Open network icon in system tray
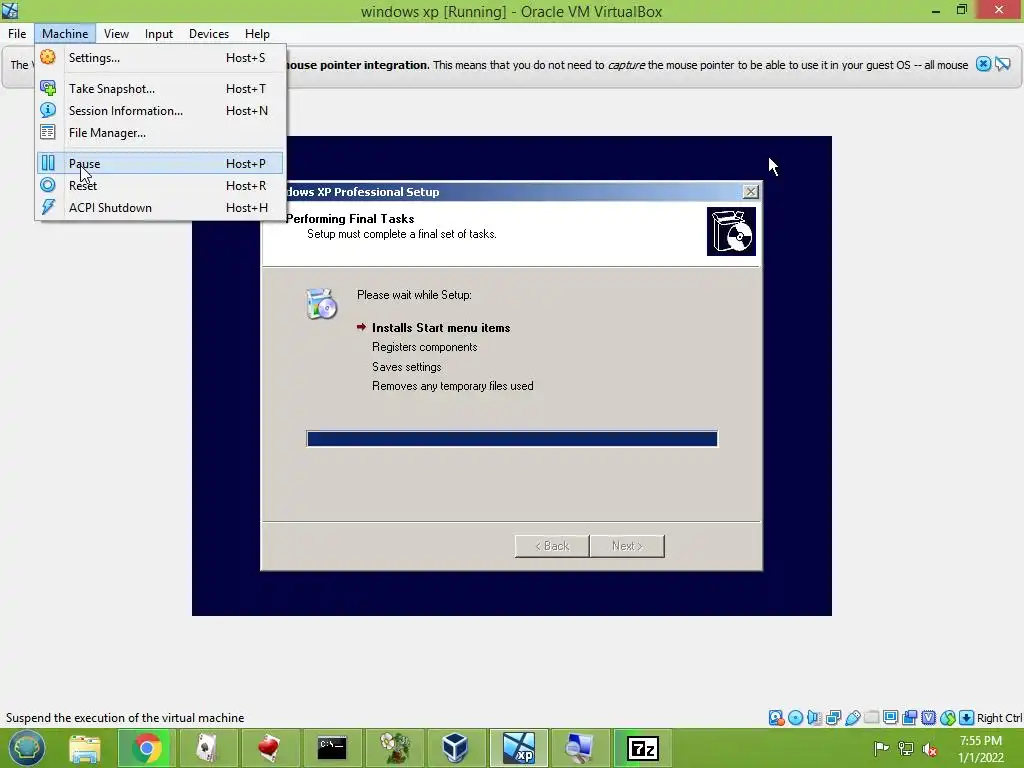 point(906,748)
